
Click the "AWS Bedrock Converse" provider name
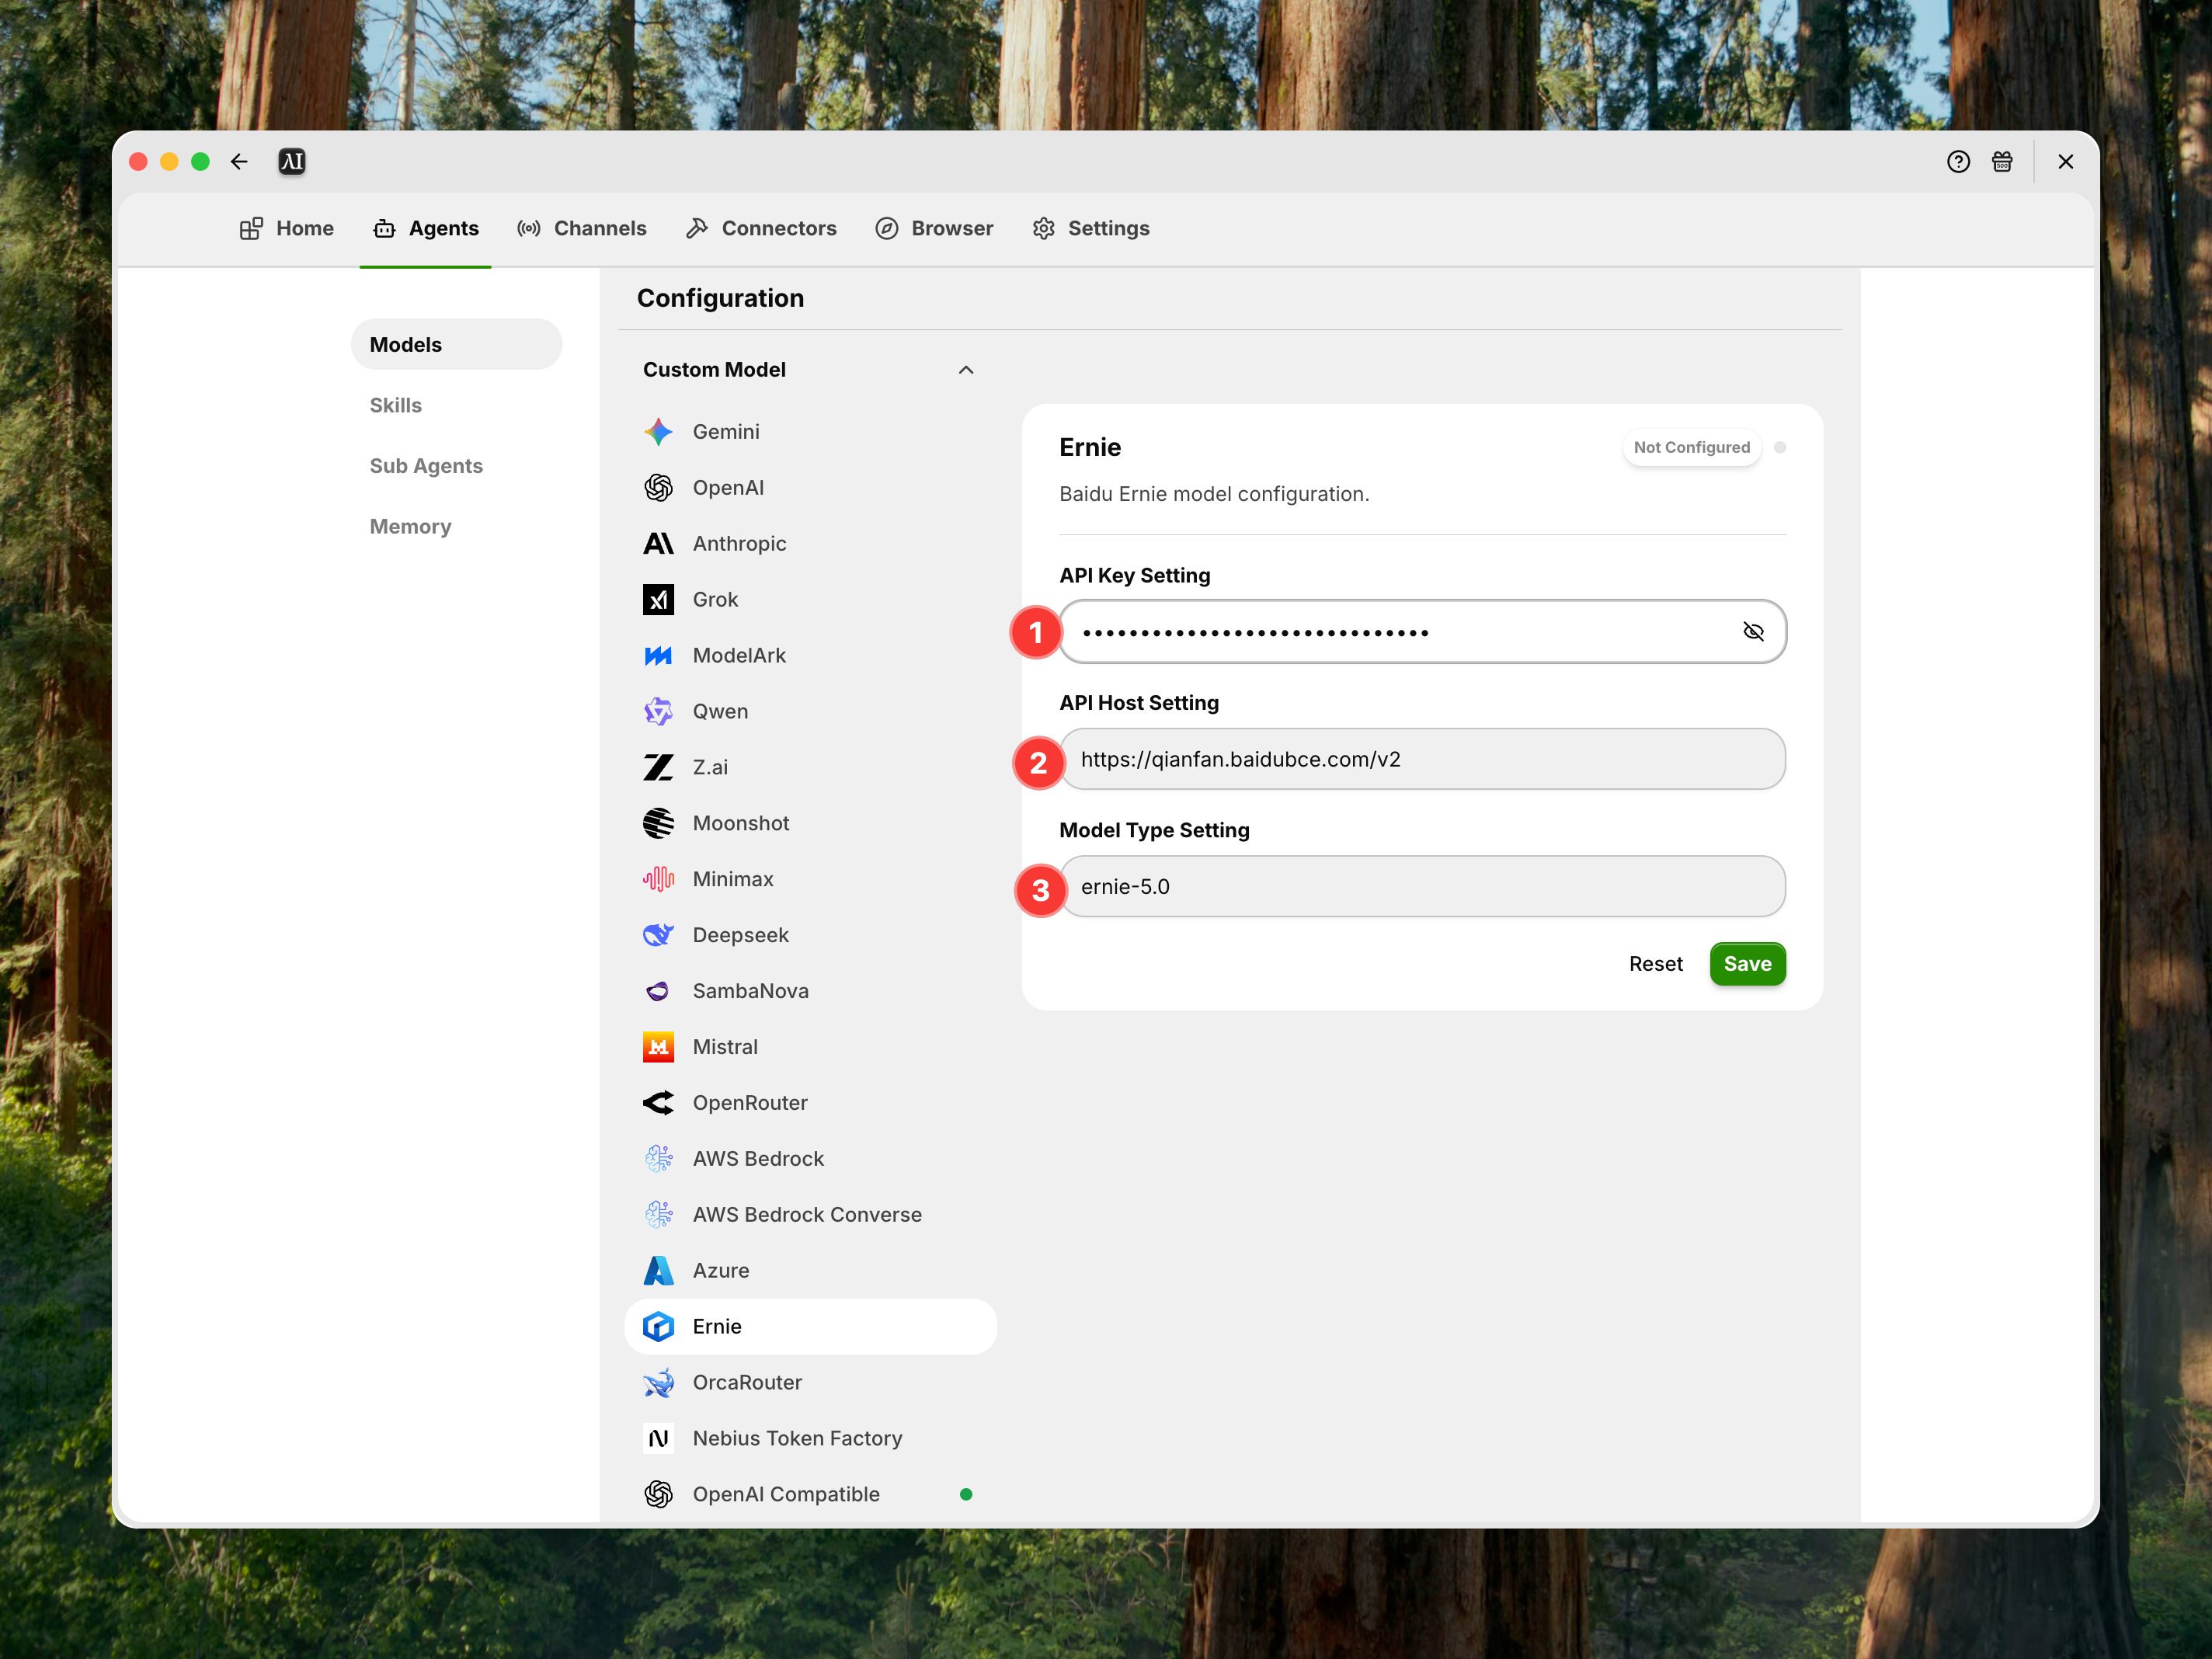[807, 1216]
